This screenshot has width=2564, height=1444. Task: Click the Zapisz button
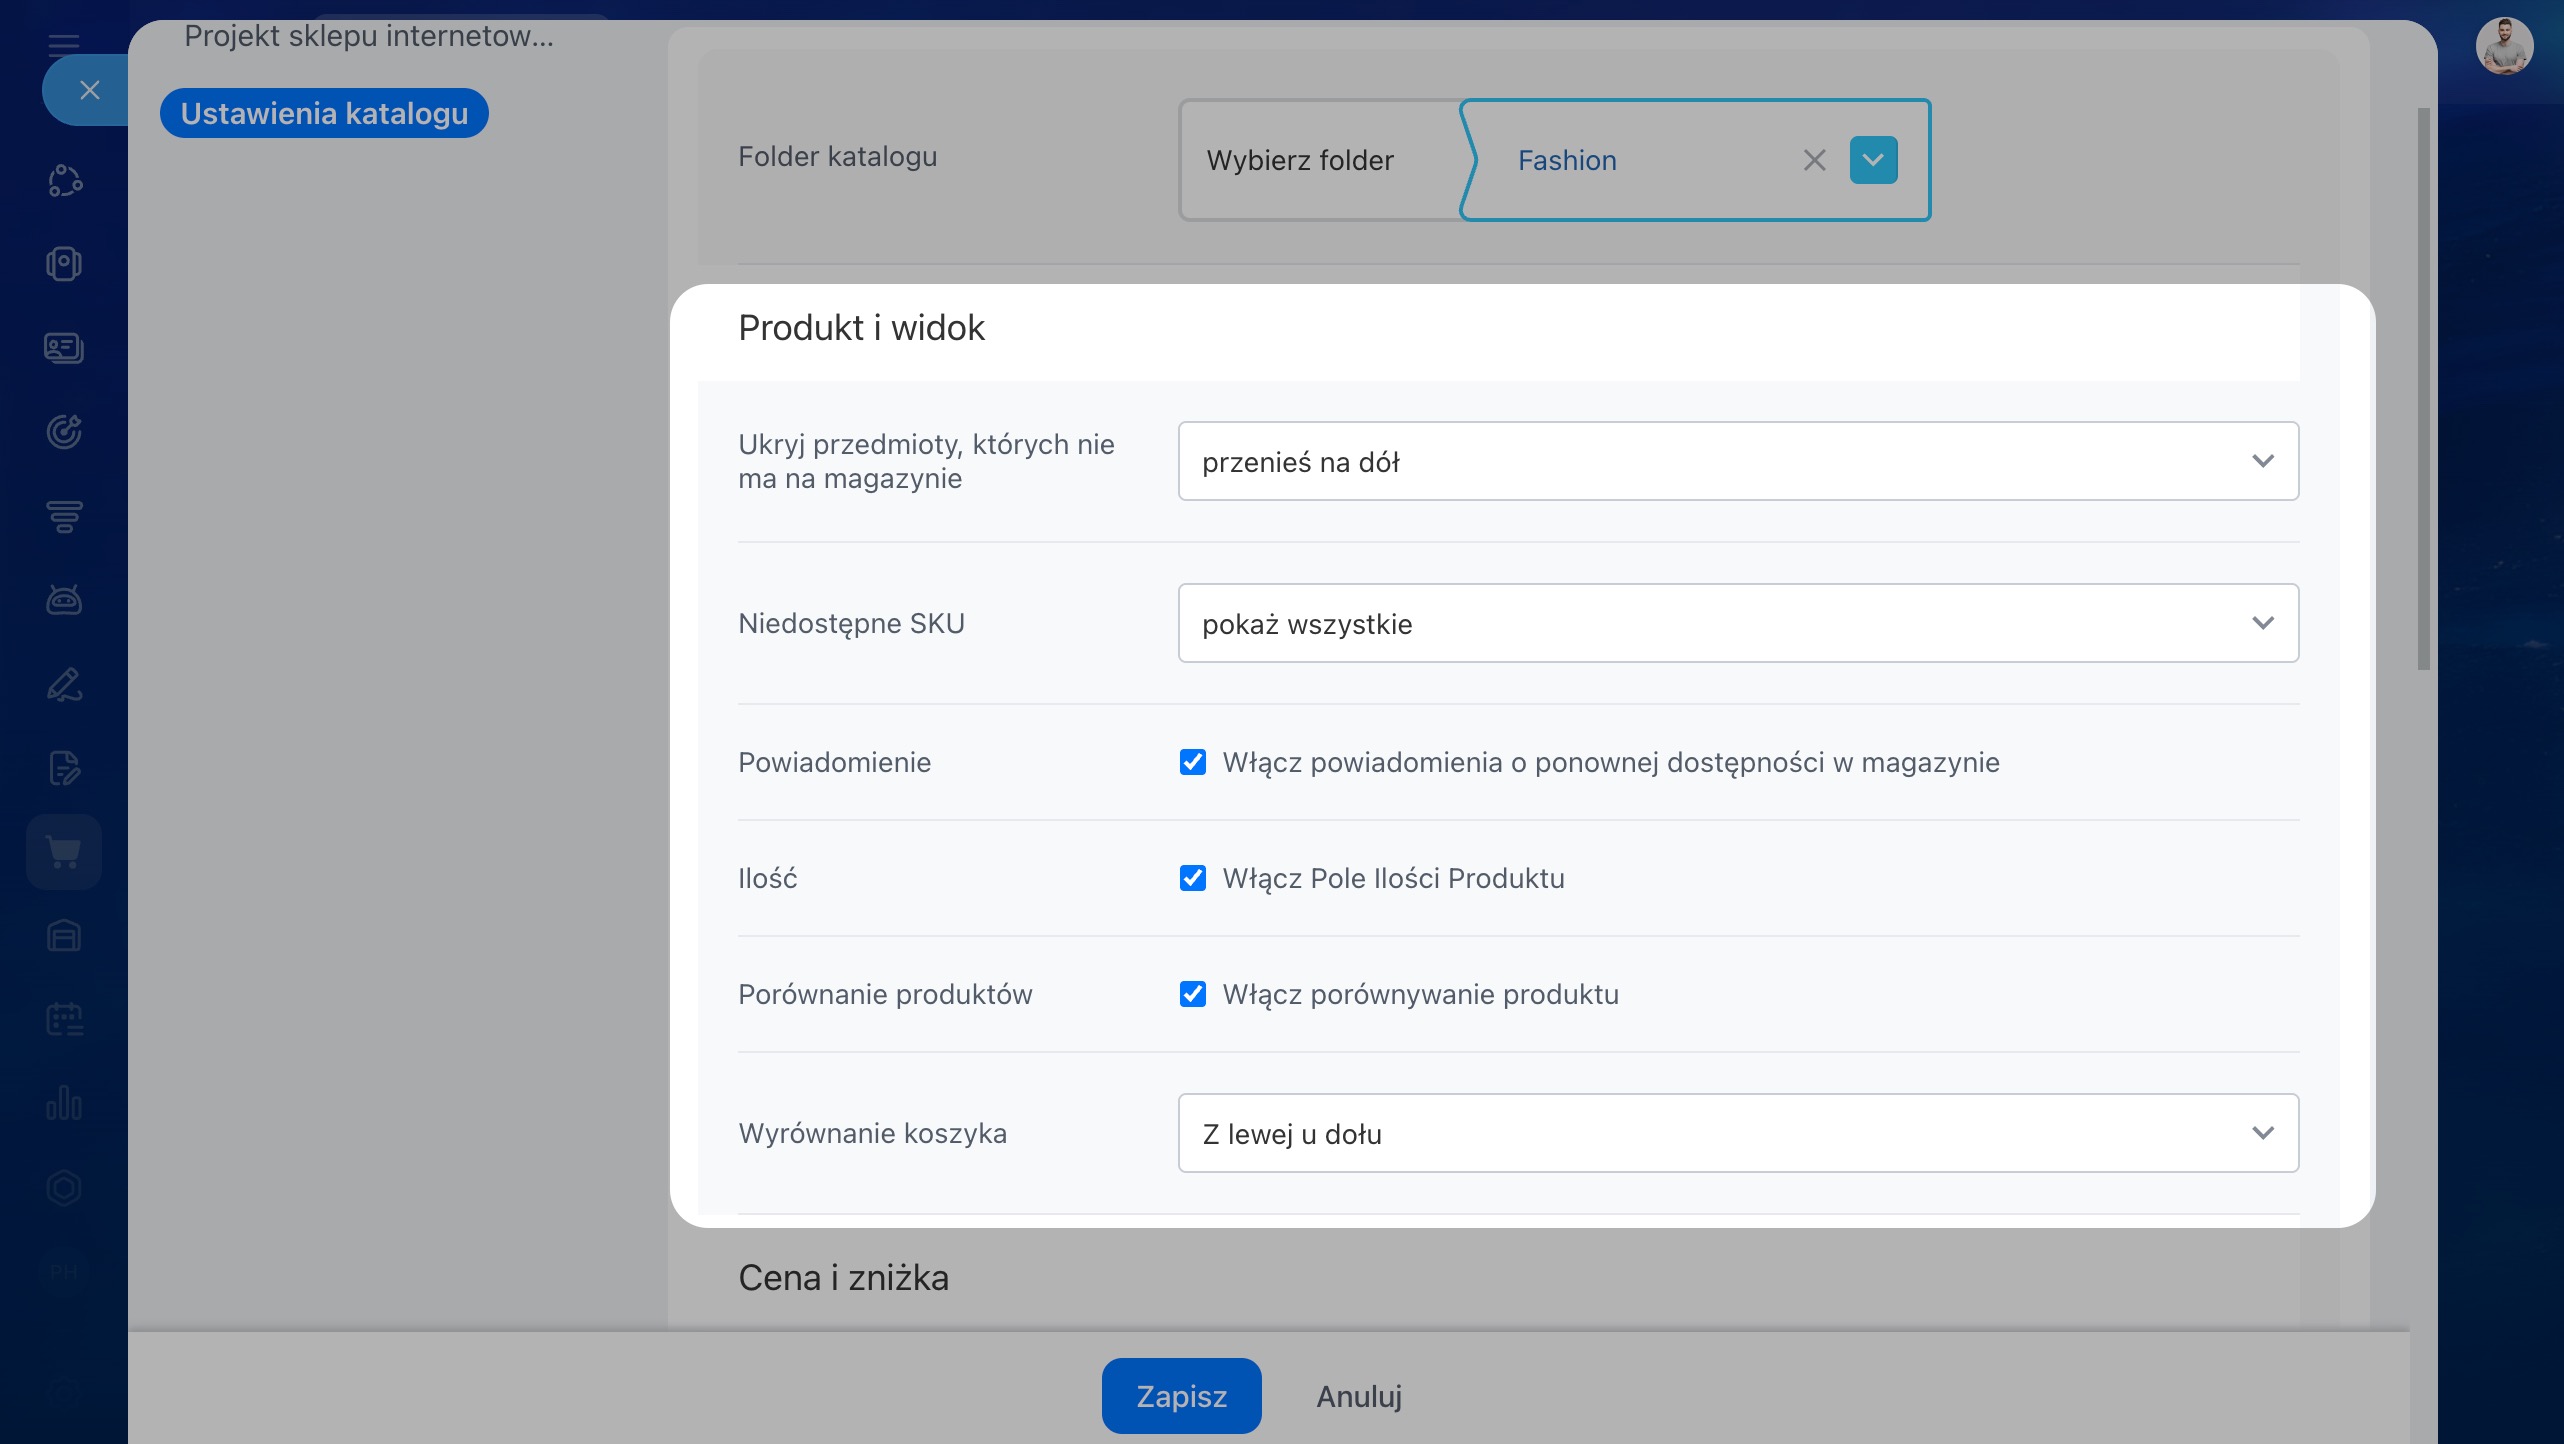1181,1396
